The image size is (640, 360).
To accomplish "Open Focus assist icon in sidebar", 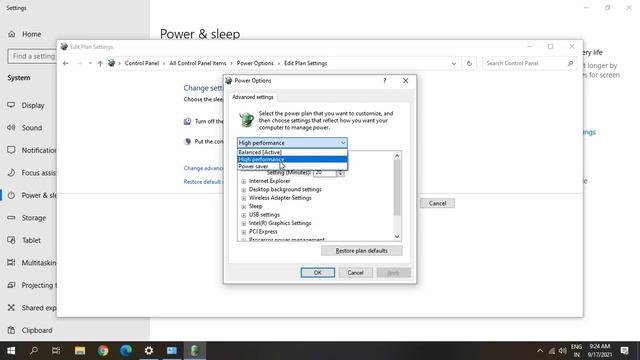I will (11, 173).
